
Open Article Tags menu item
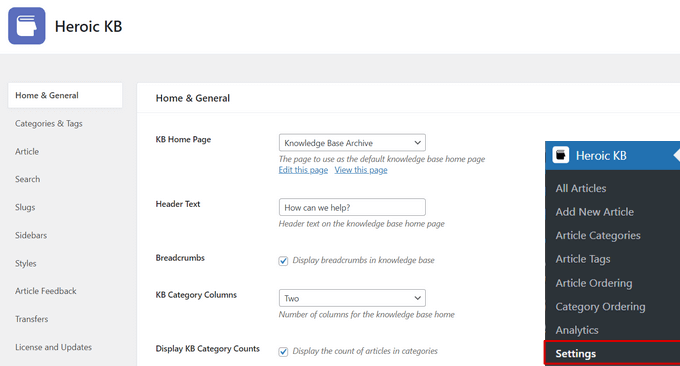pos(583,259)
